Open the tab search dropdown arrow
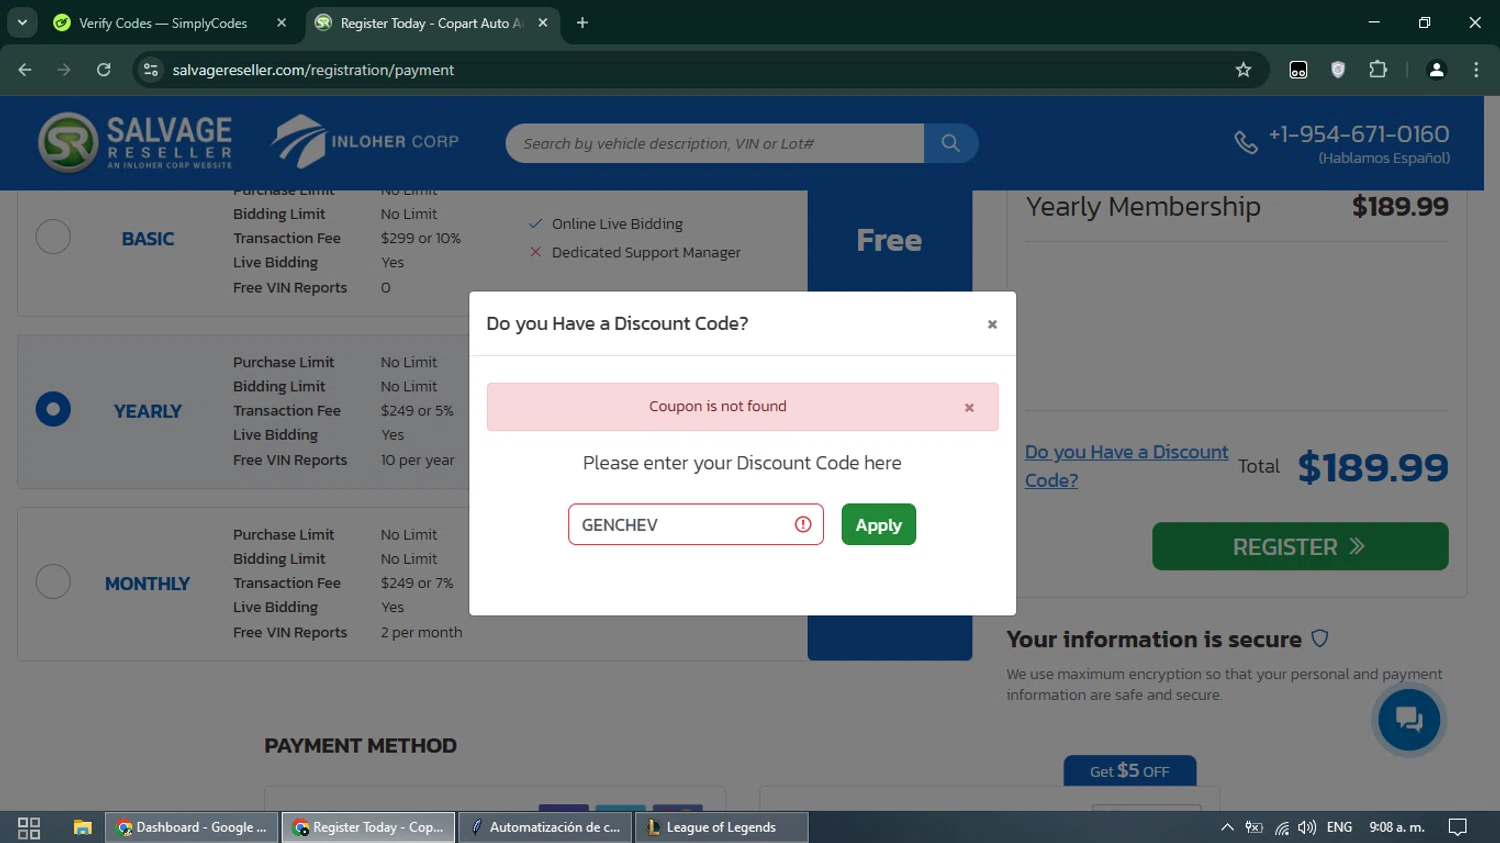The image size is (1500, 843). (x=22, y=22)
